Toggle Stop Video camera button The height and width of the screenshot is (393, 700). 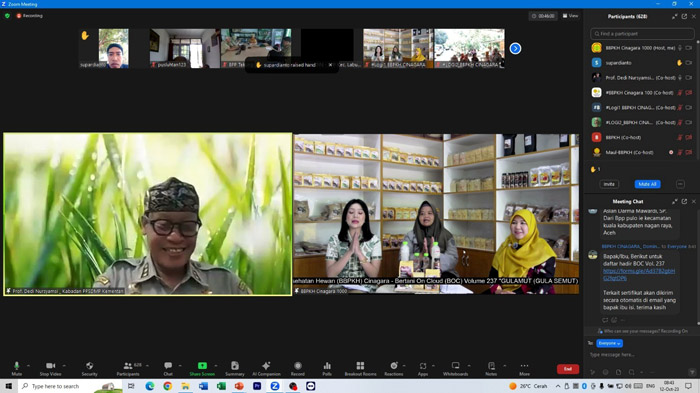[50, 366]
